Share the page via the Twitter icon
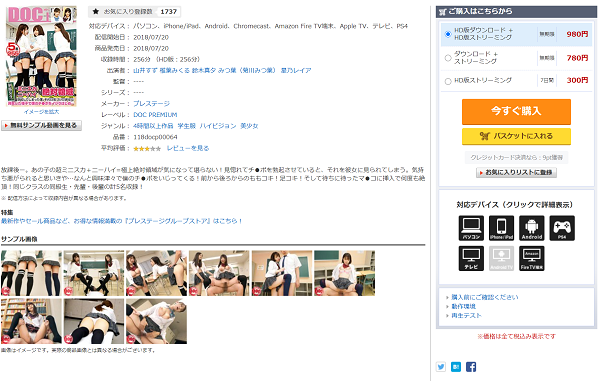Image resolution: width=600 pixels, height=391 pixels. pyautogui.click(x=441, y=367)
